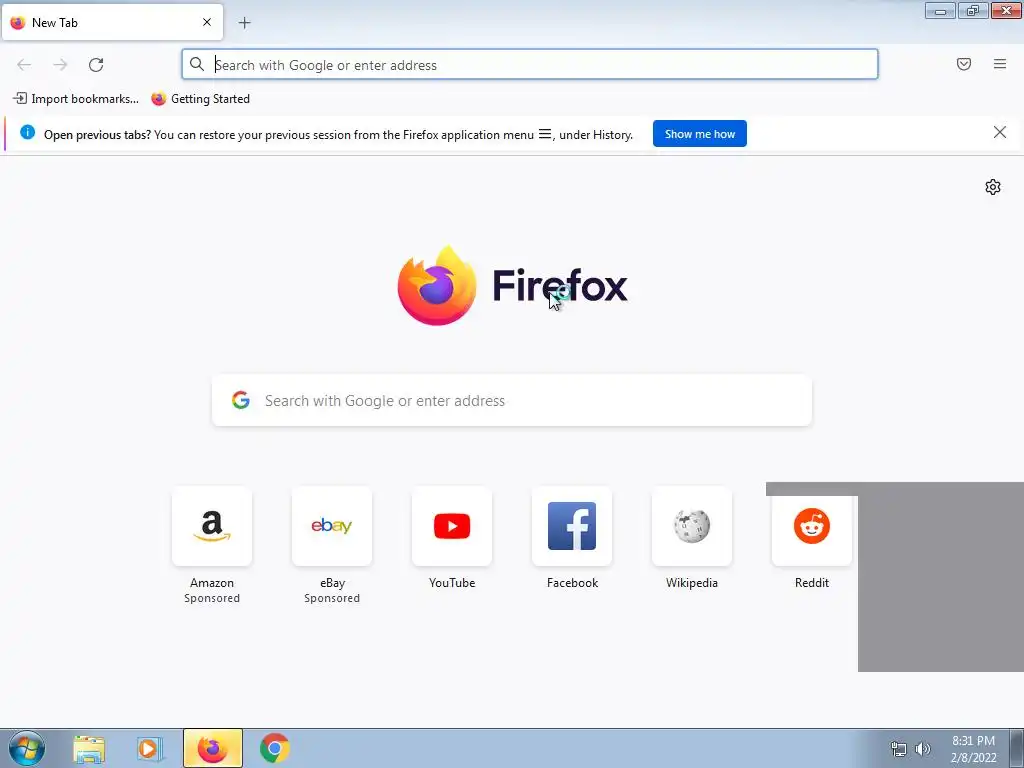Open new tab personalize settings gear
This screenshot has height=768, width=1024.
click(993, 187)
